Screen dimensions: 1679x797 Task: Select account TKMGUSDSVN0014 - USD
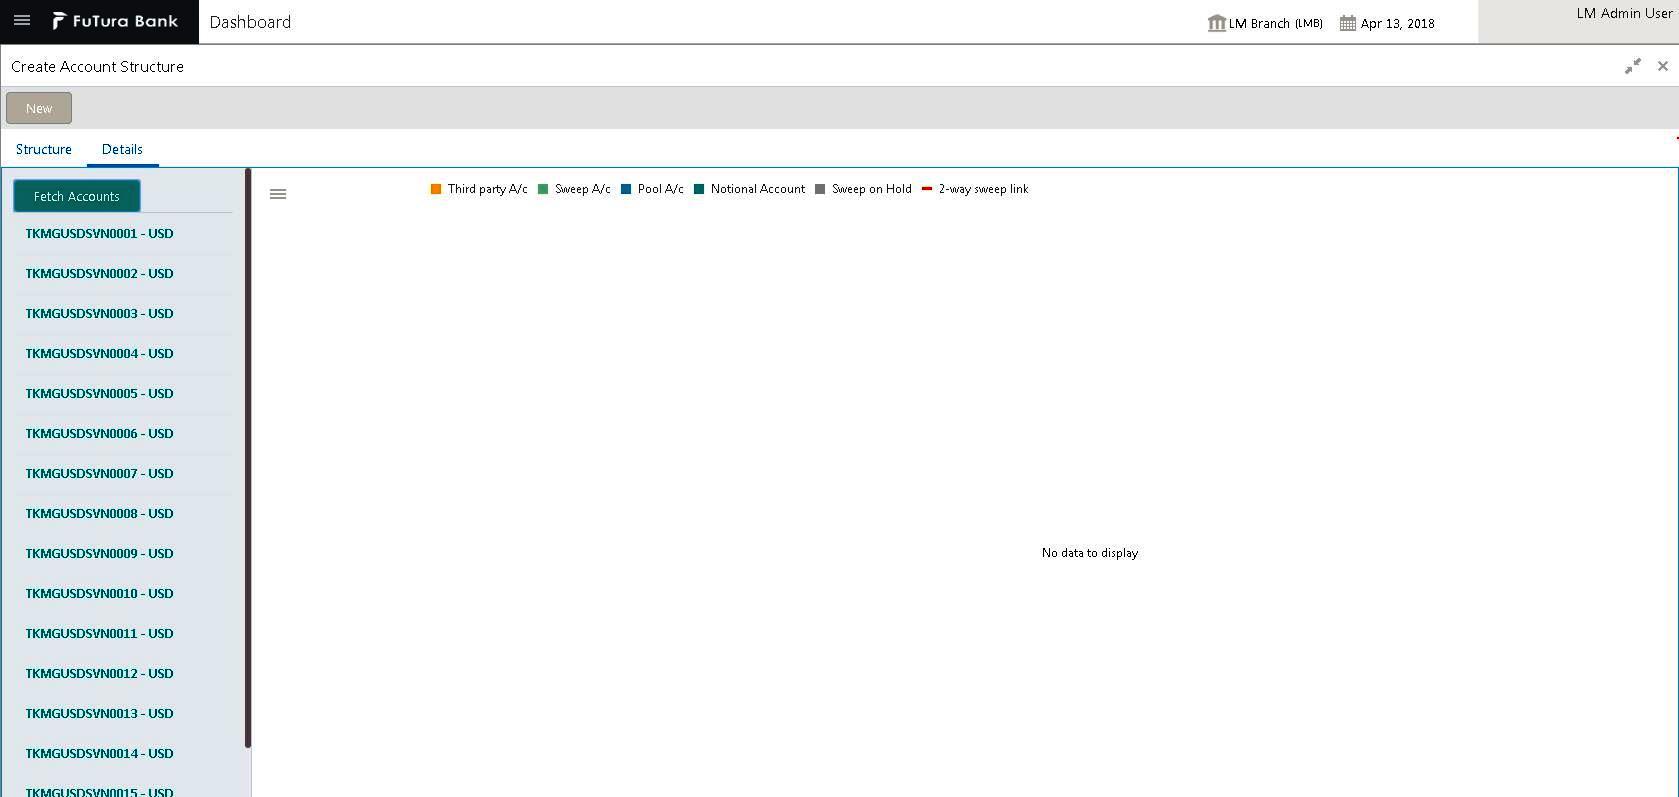tap(99, 754)
